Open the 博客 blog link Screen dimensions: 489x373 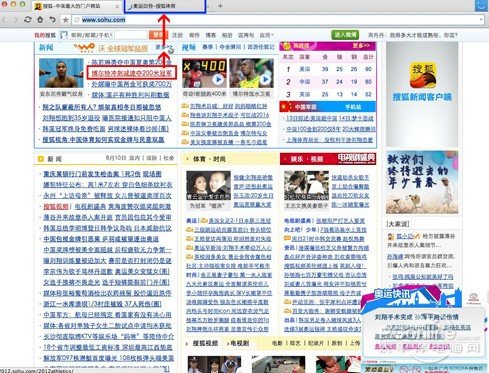(211, 35)
